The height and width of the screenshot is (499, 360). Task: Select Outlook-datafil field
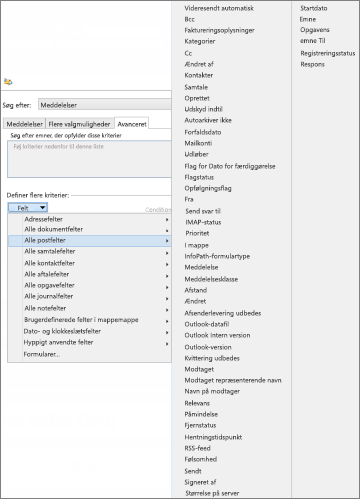click(207, 324)
